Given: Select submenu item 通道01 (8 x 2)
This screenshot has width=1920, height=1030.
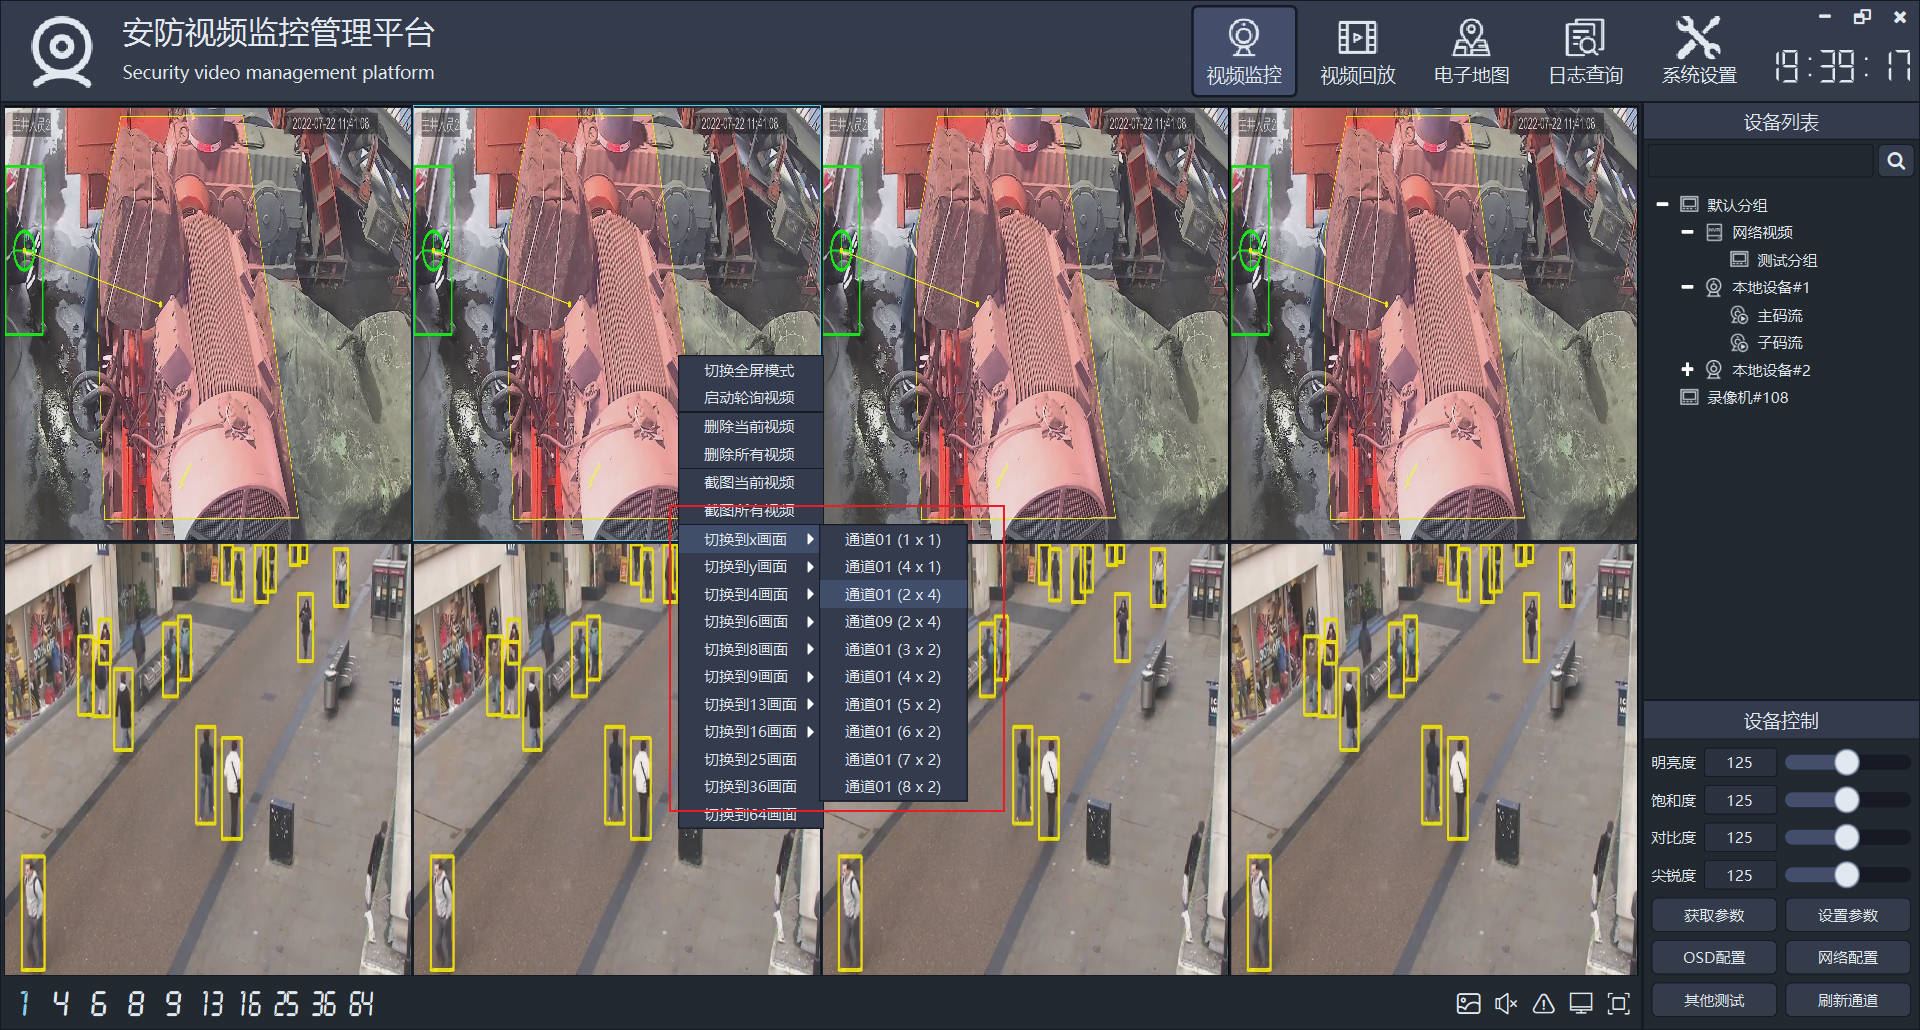Looking at the screenshot, I should pos(893,786).
